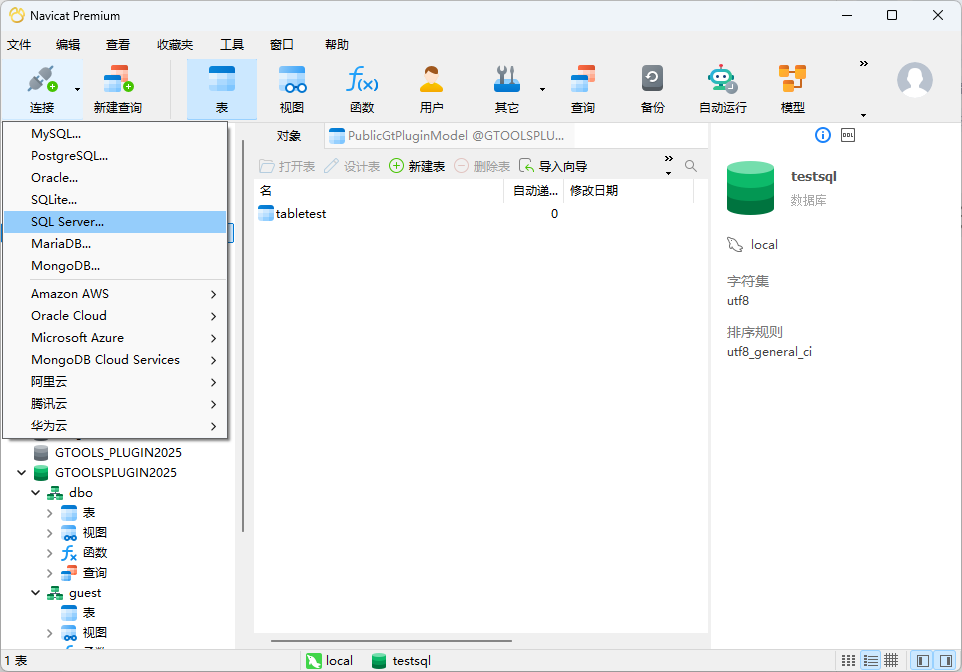Expand the 函数 node under dbo

point(50,553)
